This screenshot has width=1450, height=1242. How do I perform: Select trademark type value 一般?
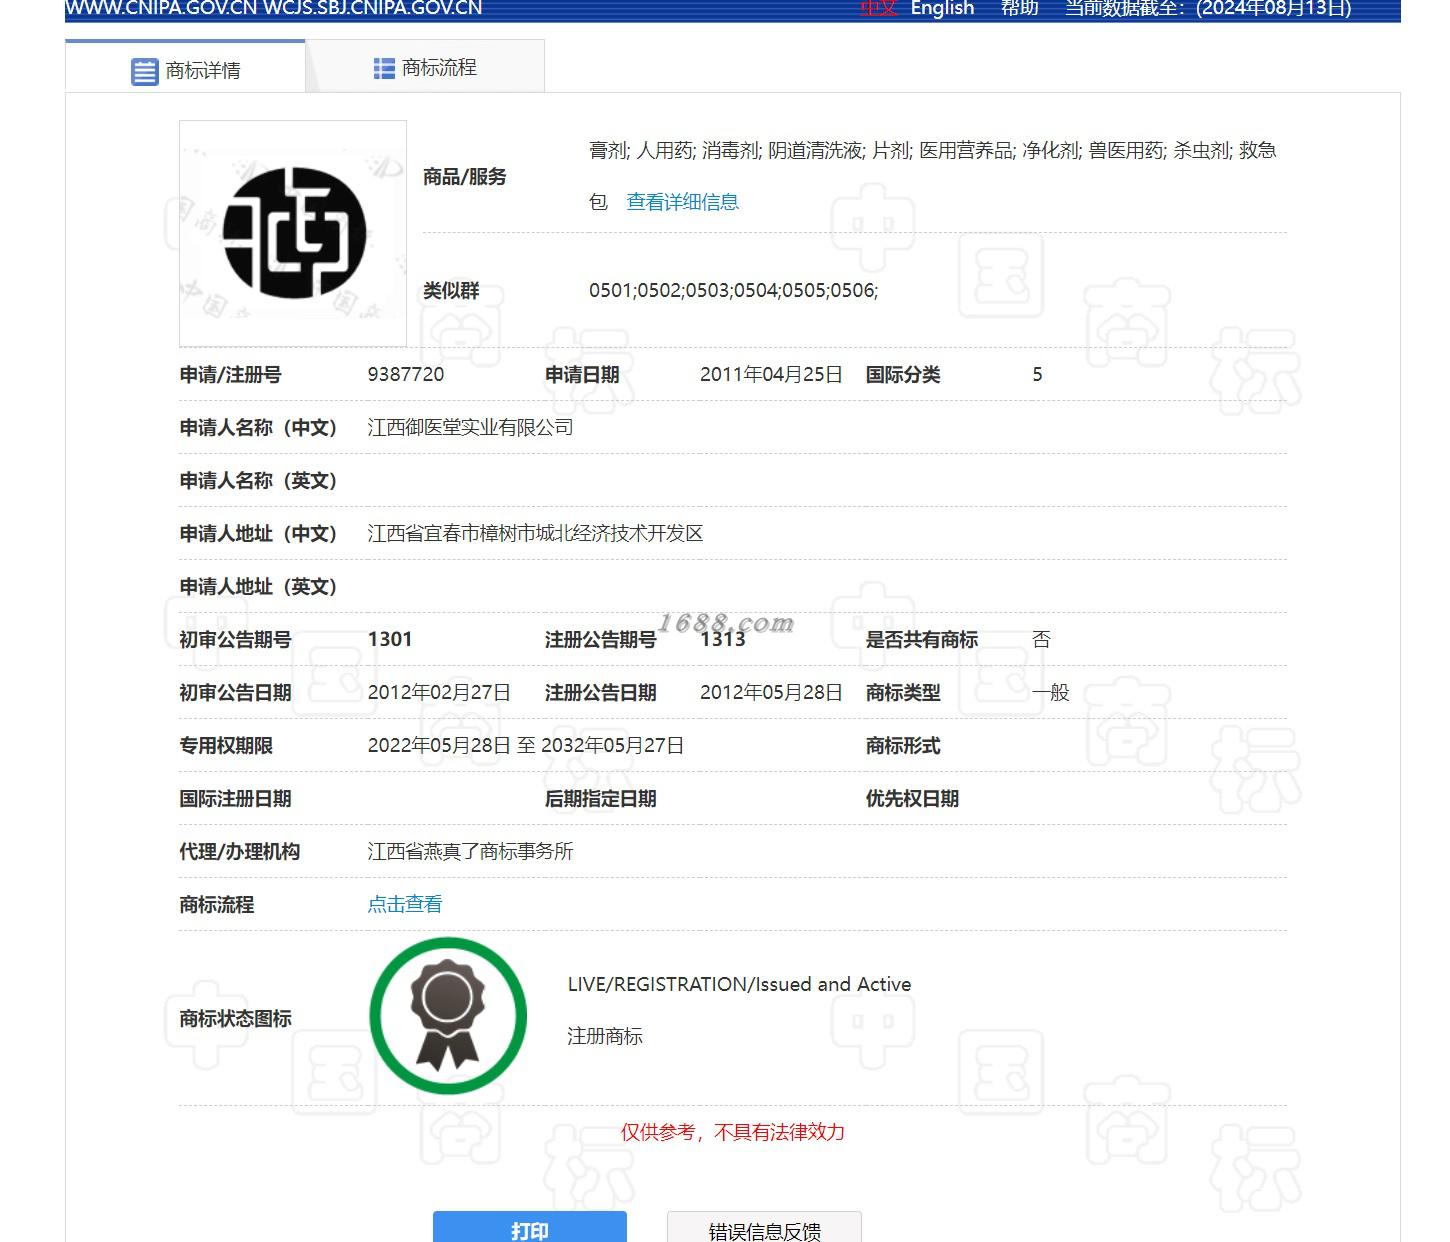[x=1051, y=692]
